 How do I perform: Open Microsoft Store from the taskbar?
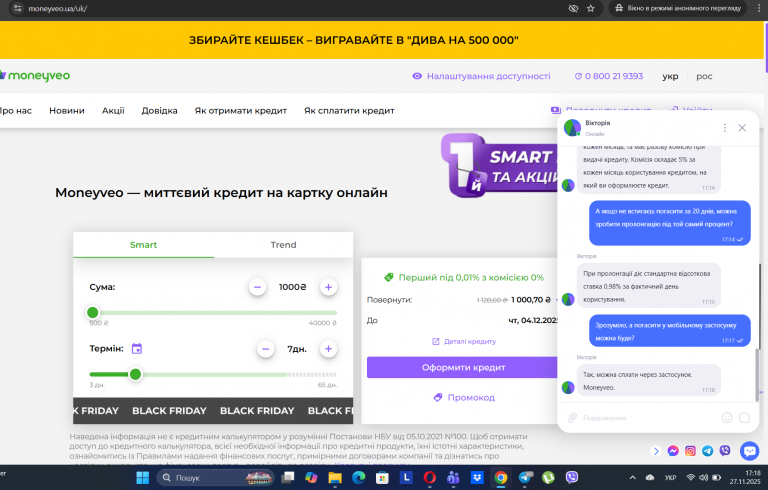382,477
